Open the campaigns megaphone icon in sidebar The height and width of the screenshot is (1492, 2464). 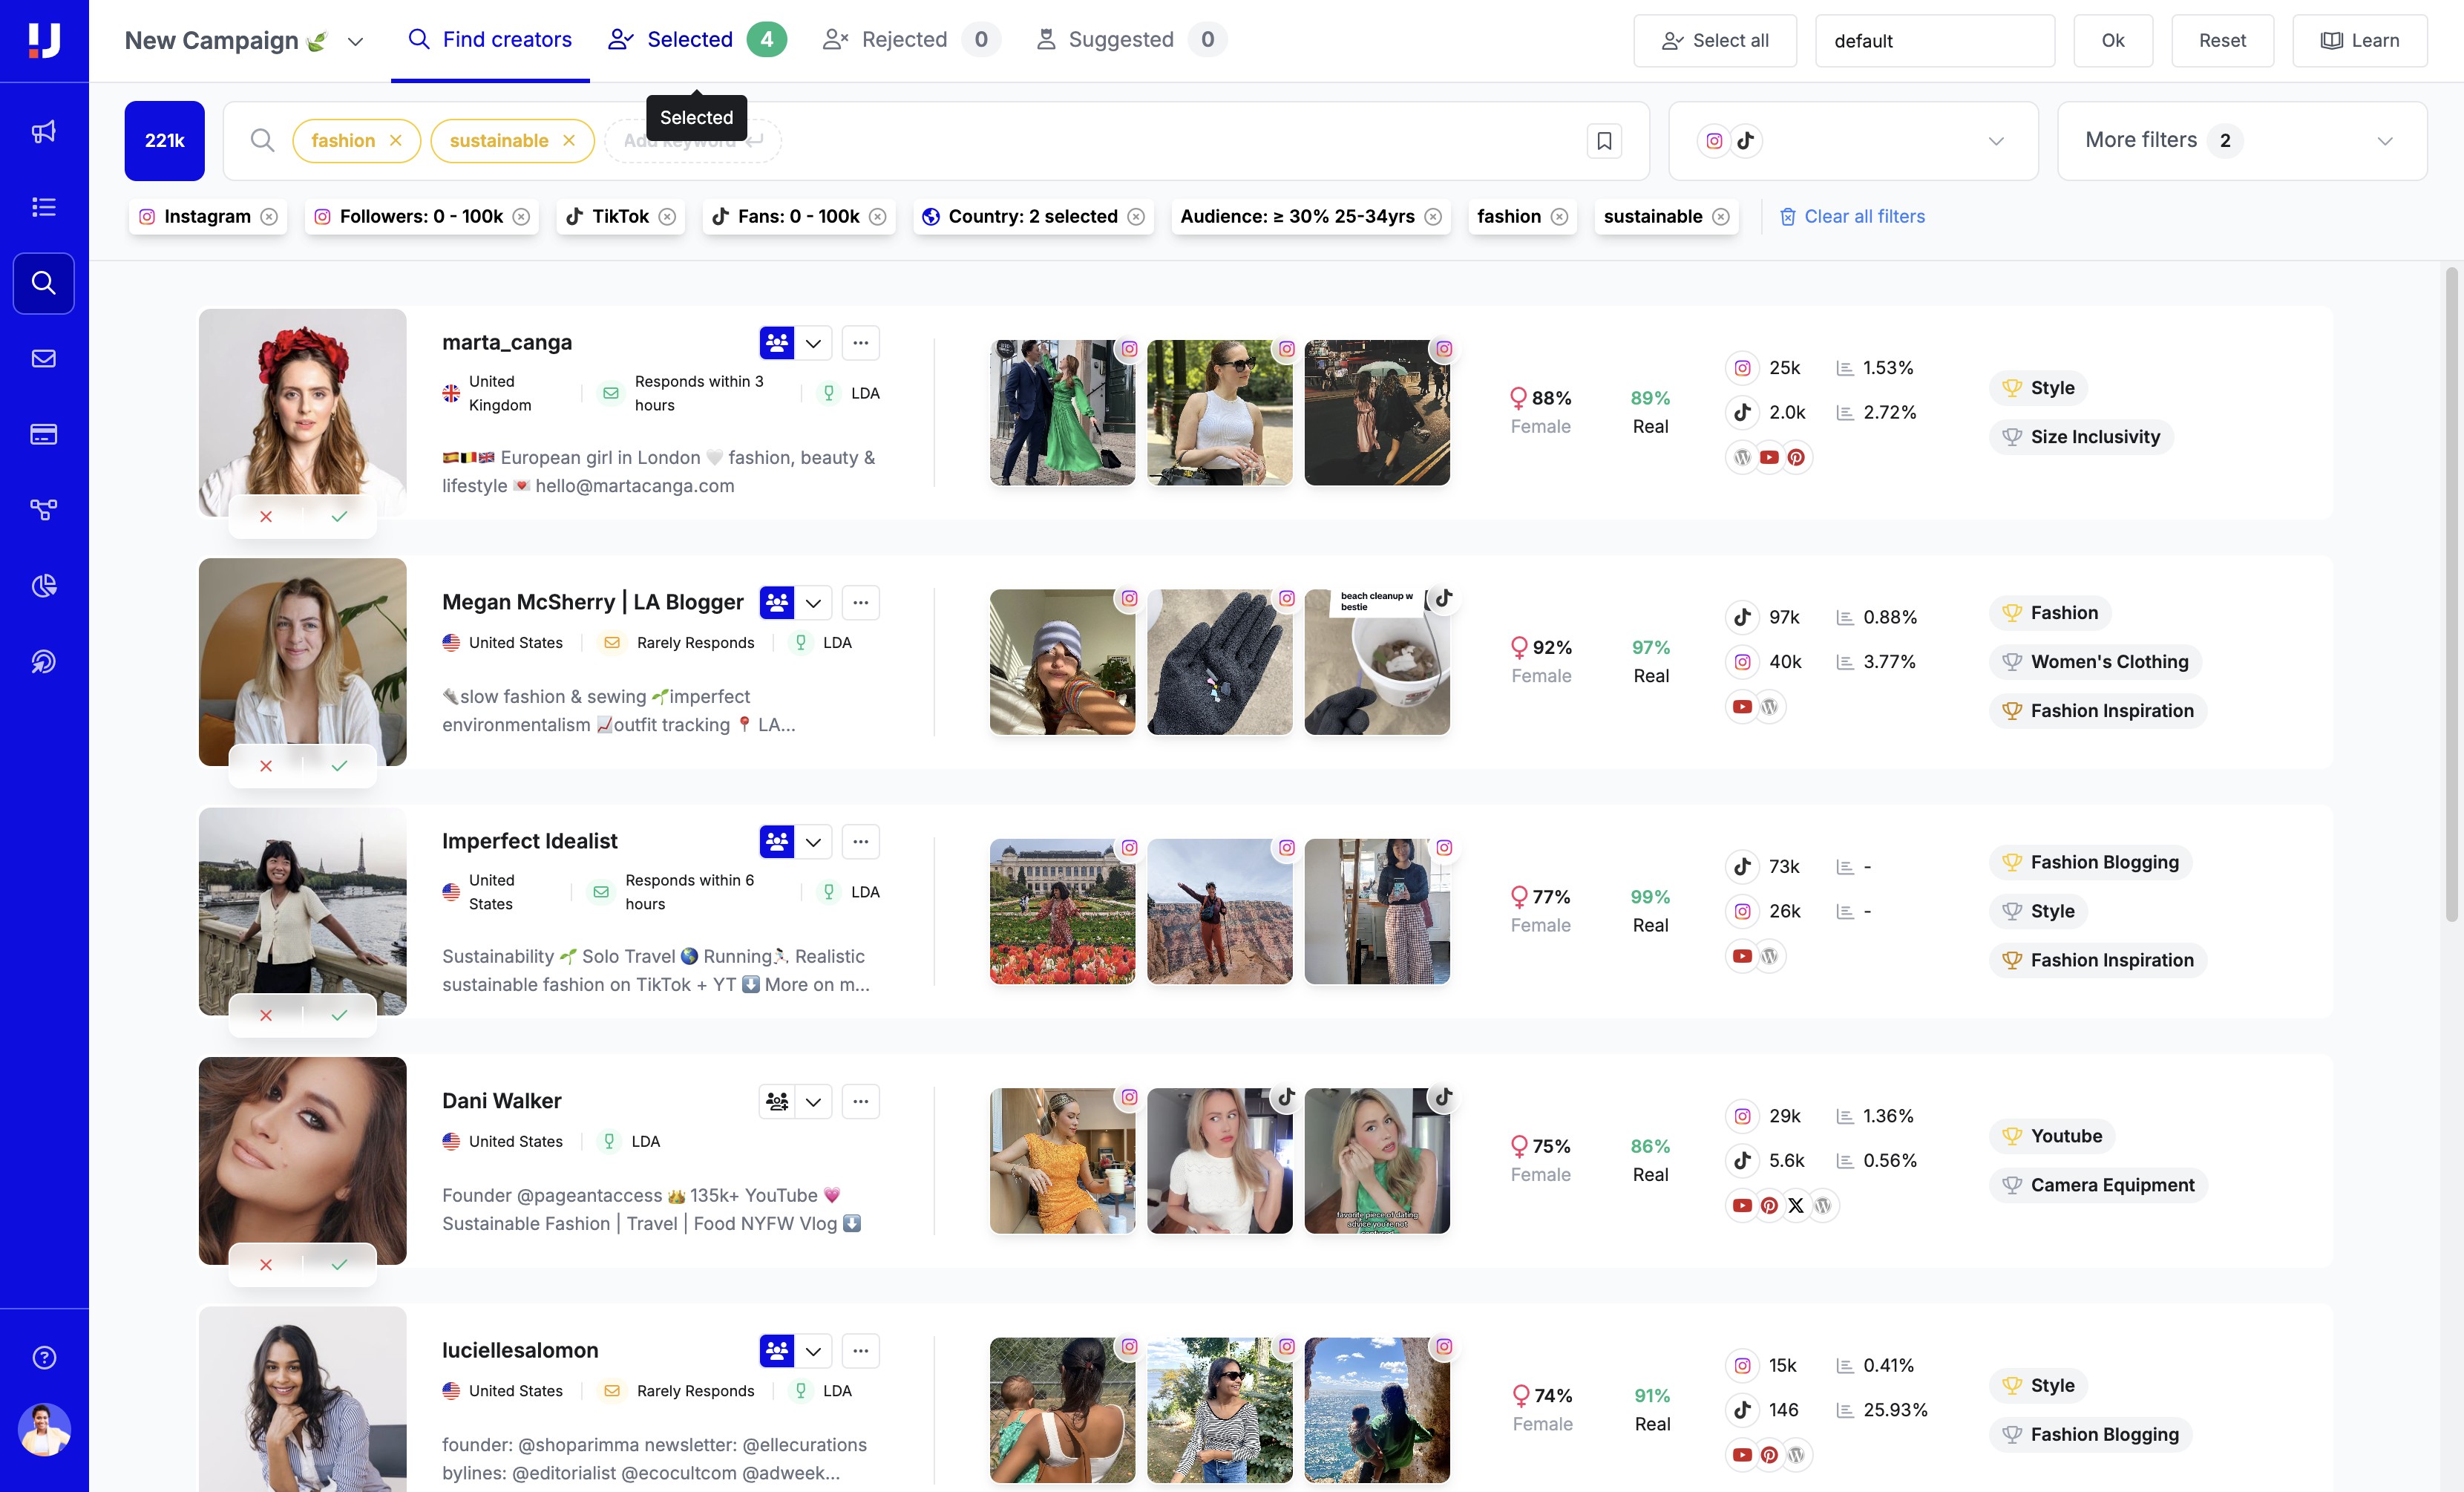[44, 131]
